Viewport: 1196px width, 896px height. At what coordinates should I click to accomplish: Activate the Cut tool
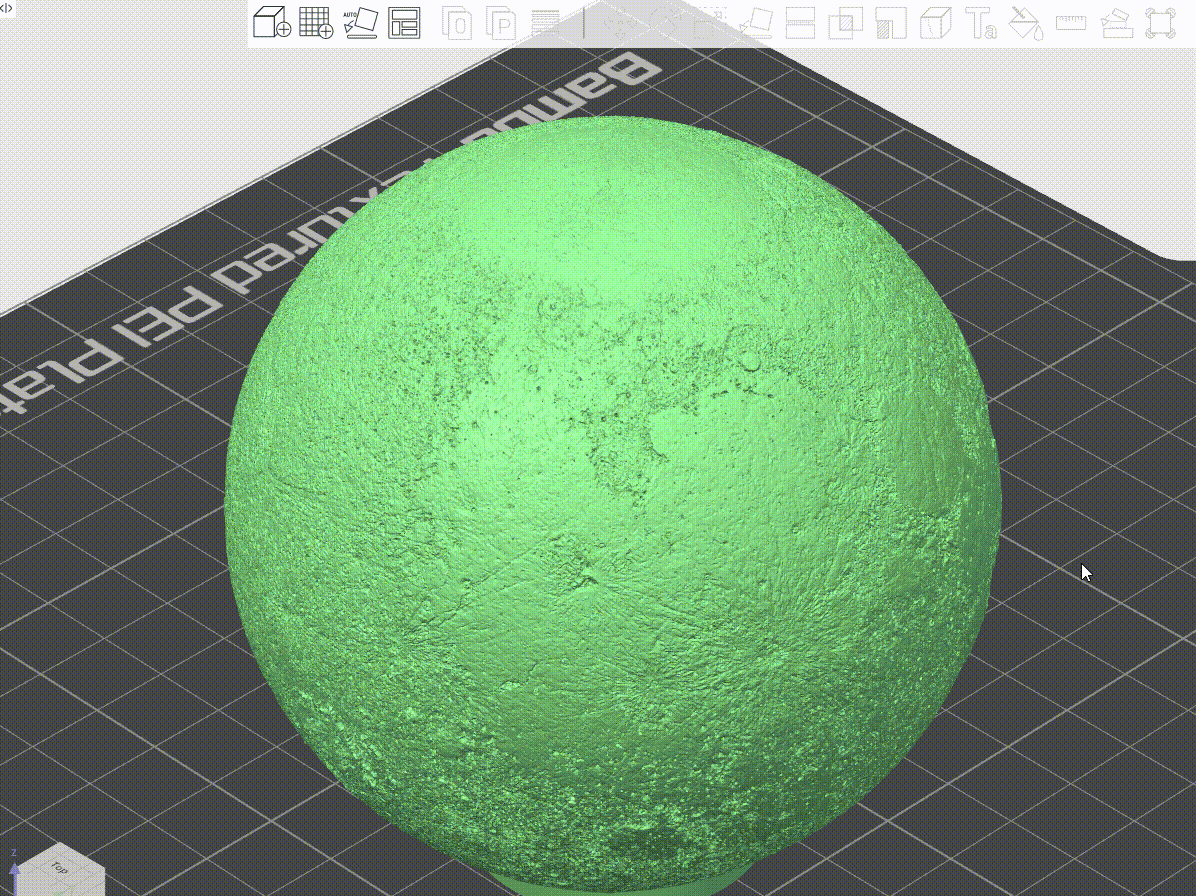[x=800, y=23]
